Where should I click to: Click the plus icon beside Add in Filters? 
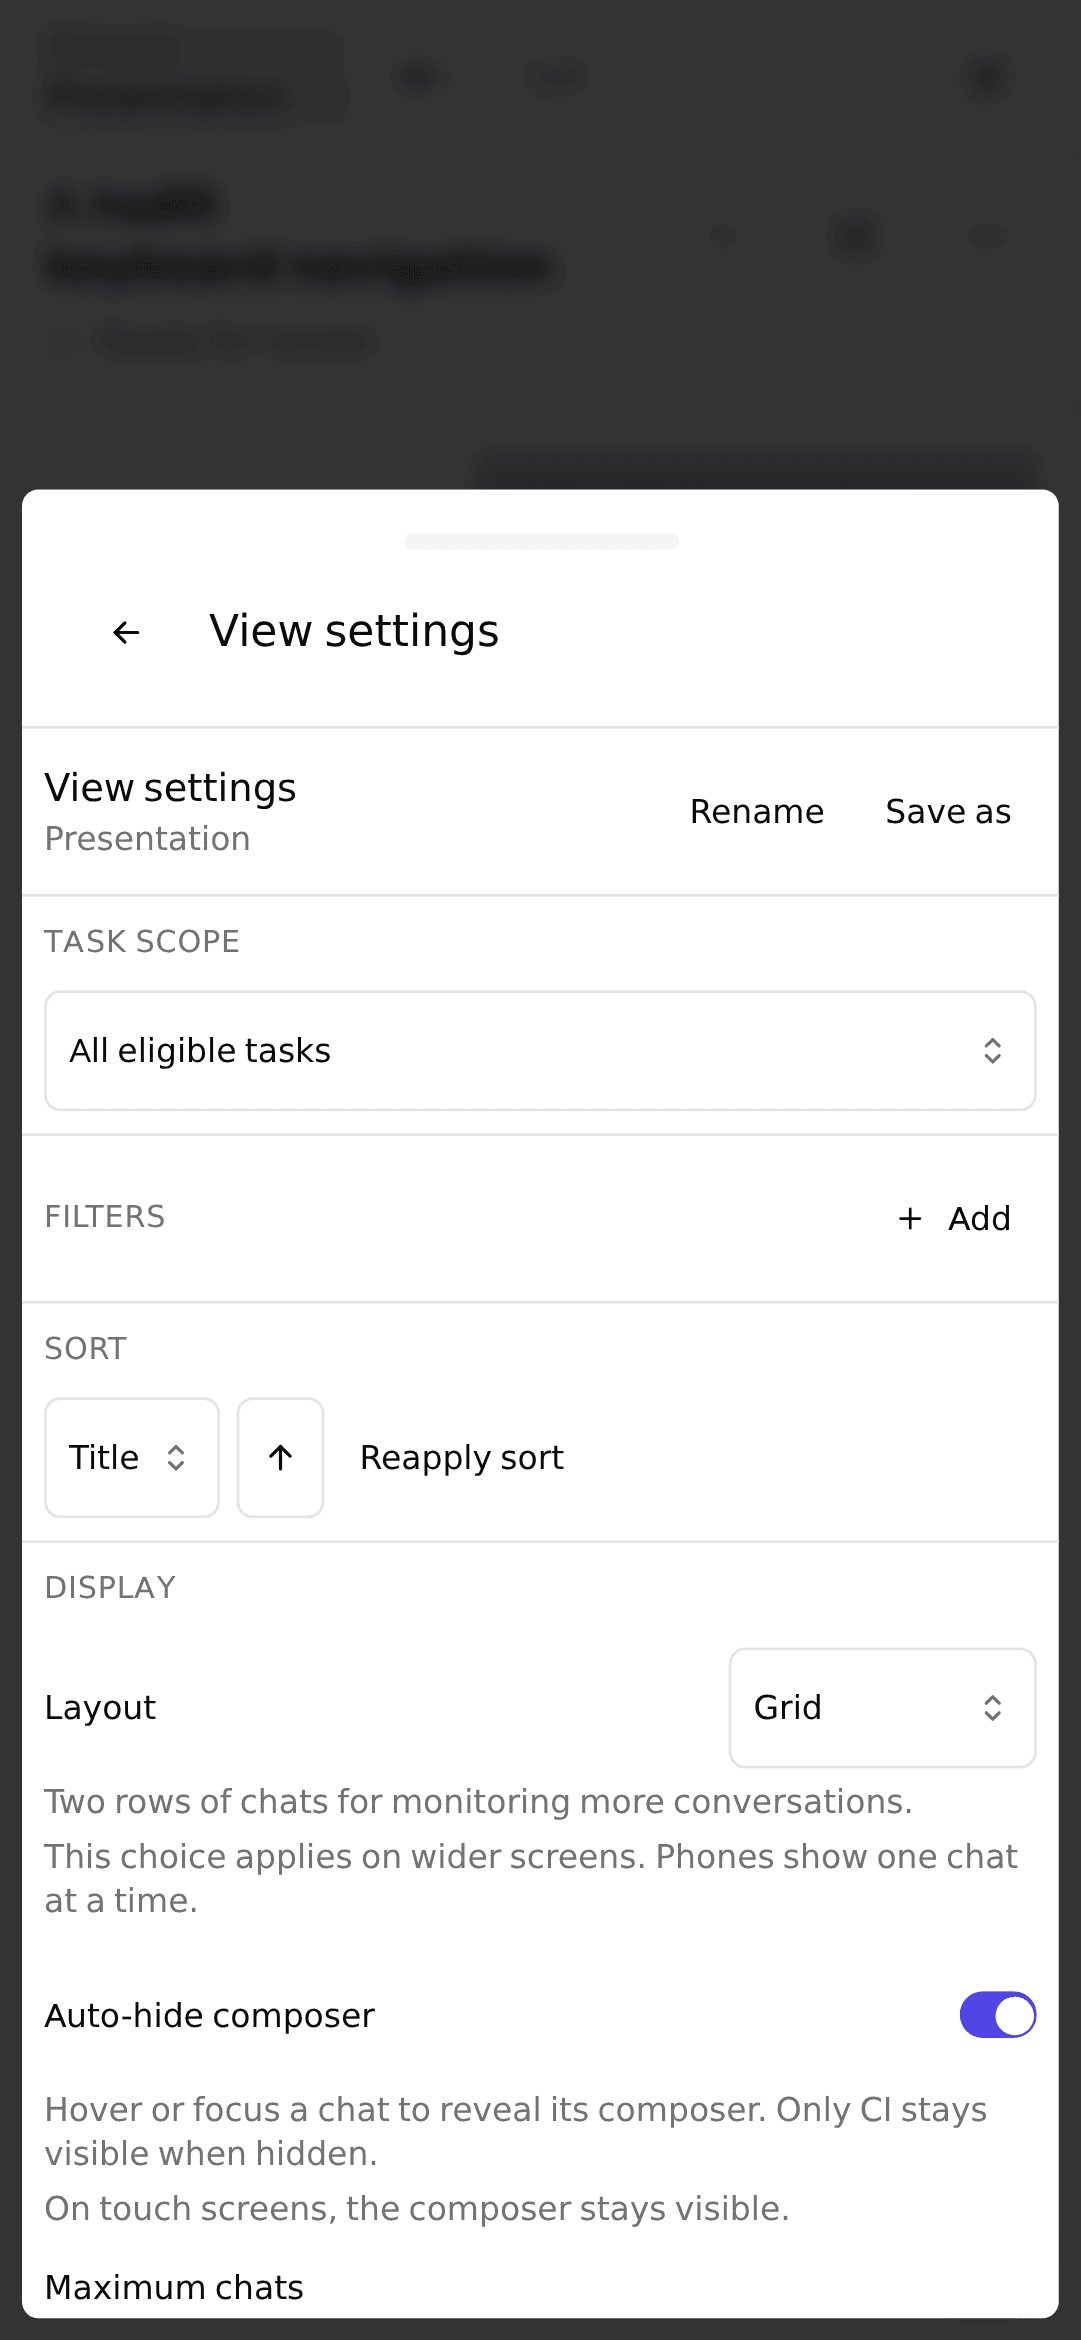tap(910, 1218)
